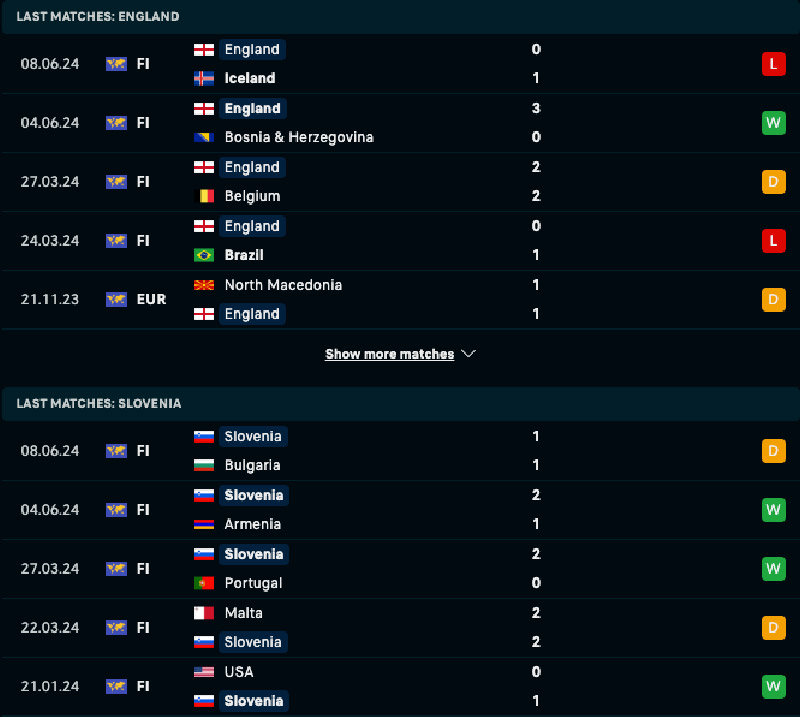Open the Show more matches link

[x=389, y=354]
